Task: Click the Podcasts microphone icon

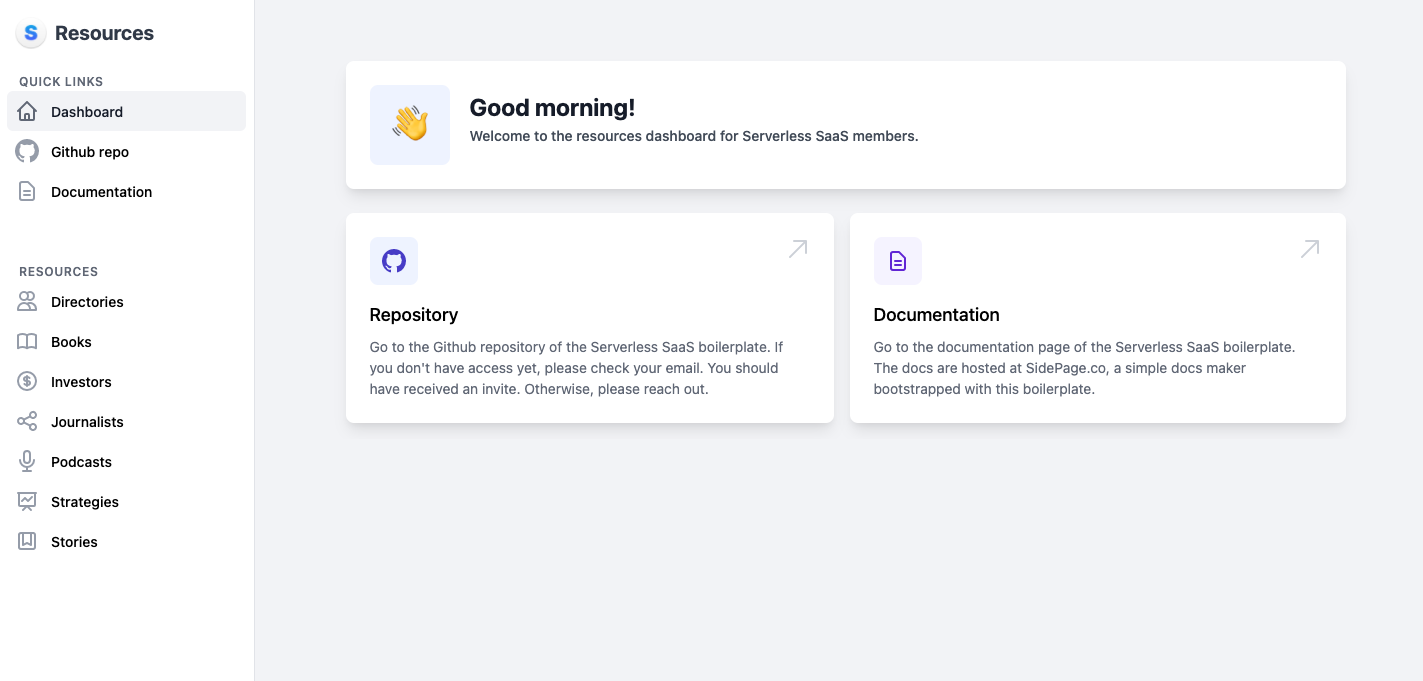Action: pyautogui.click(x=27, y=461)
